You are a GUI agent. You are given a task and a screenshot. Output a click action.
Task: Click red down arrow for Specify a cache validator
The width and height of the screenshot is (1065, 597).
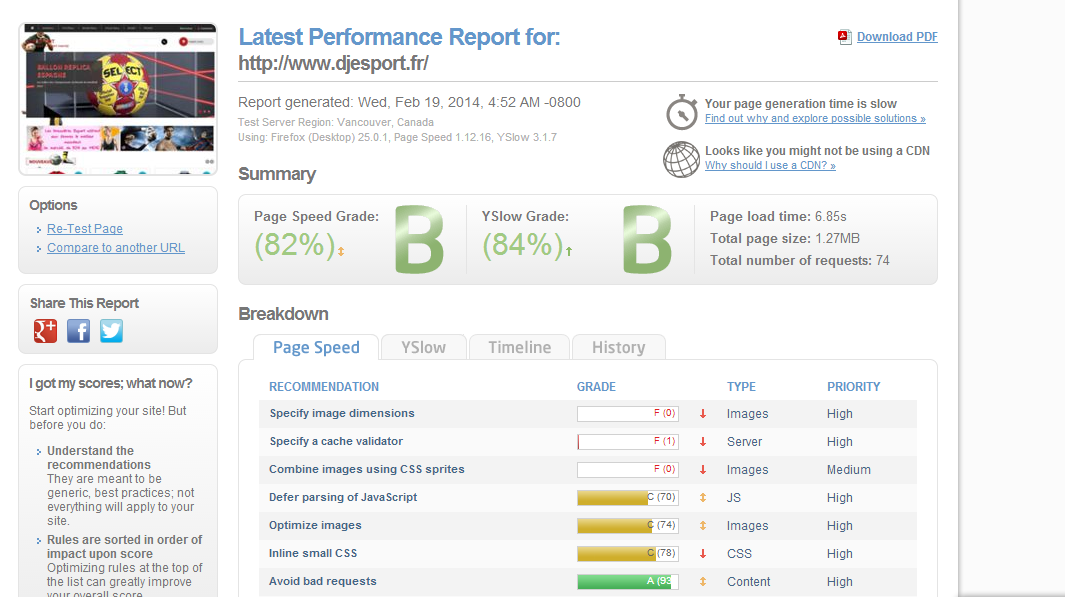click(x=703, y=441)
